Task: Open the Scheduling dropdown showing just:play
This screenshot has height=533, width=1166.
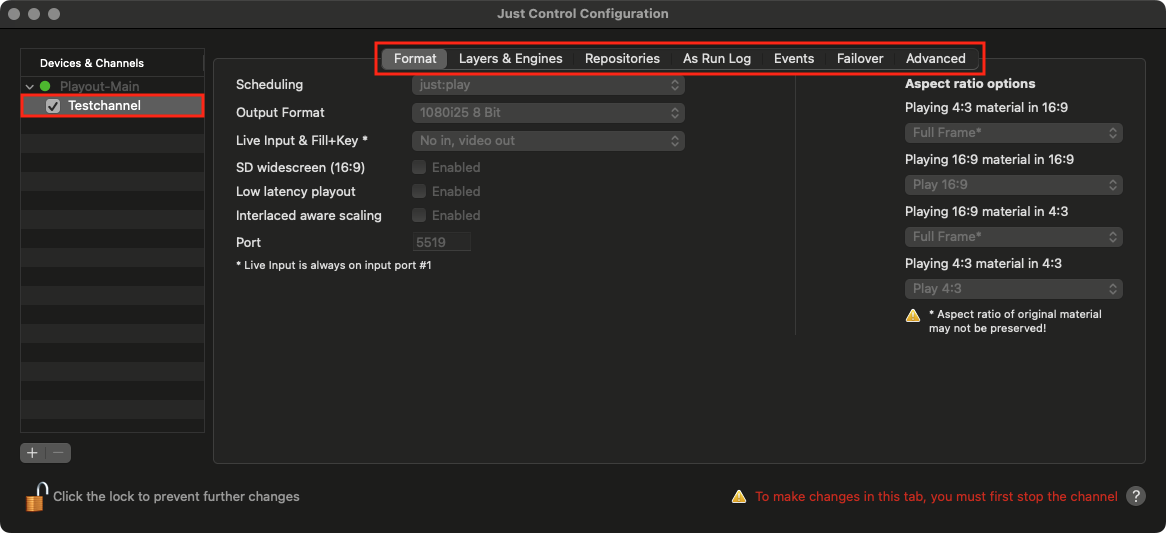Action: click(548, 85)
